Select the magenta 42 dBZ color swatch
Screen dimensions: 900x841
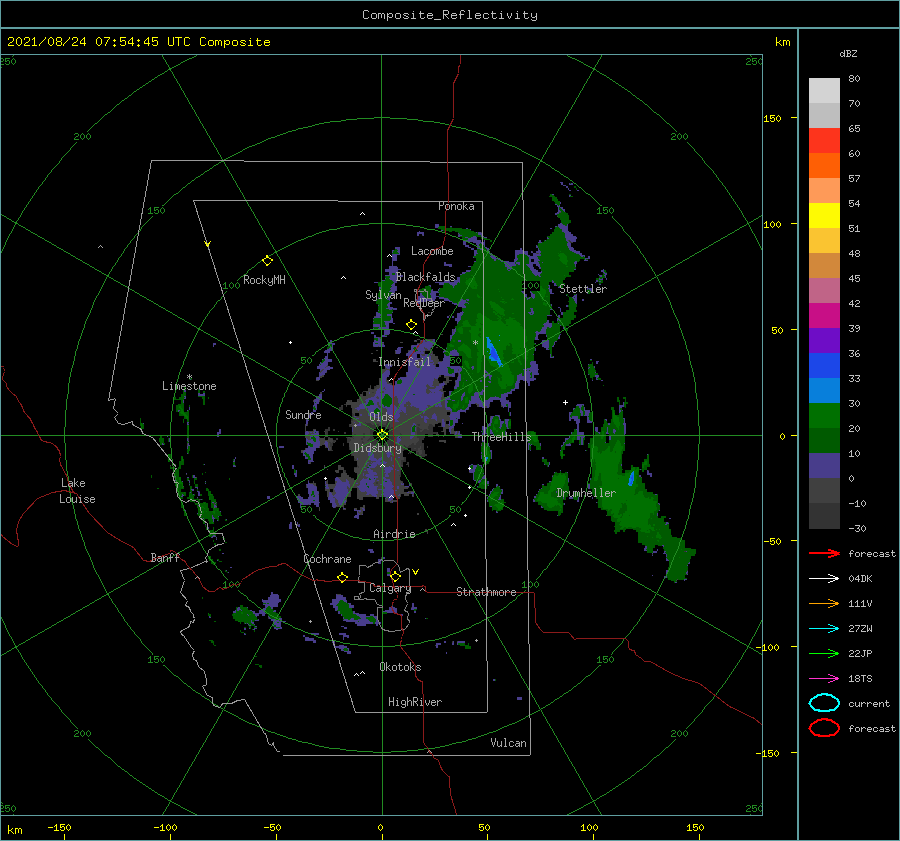click(824, 315)
